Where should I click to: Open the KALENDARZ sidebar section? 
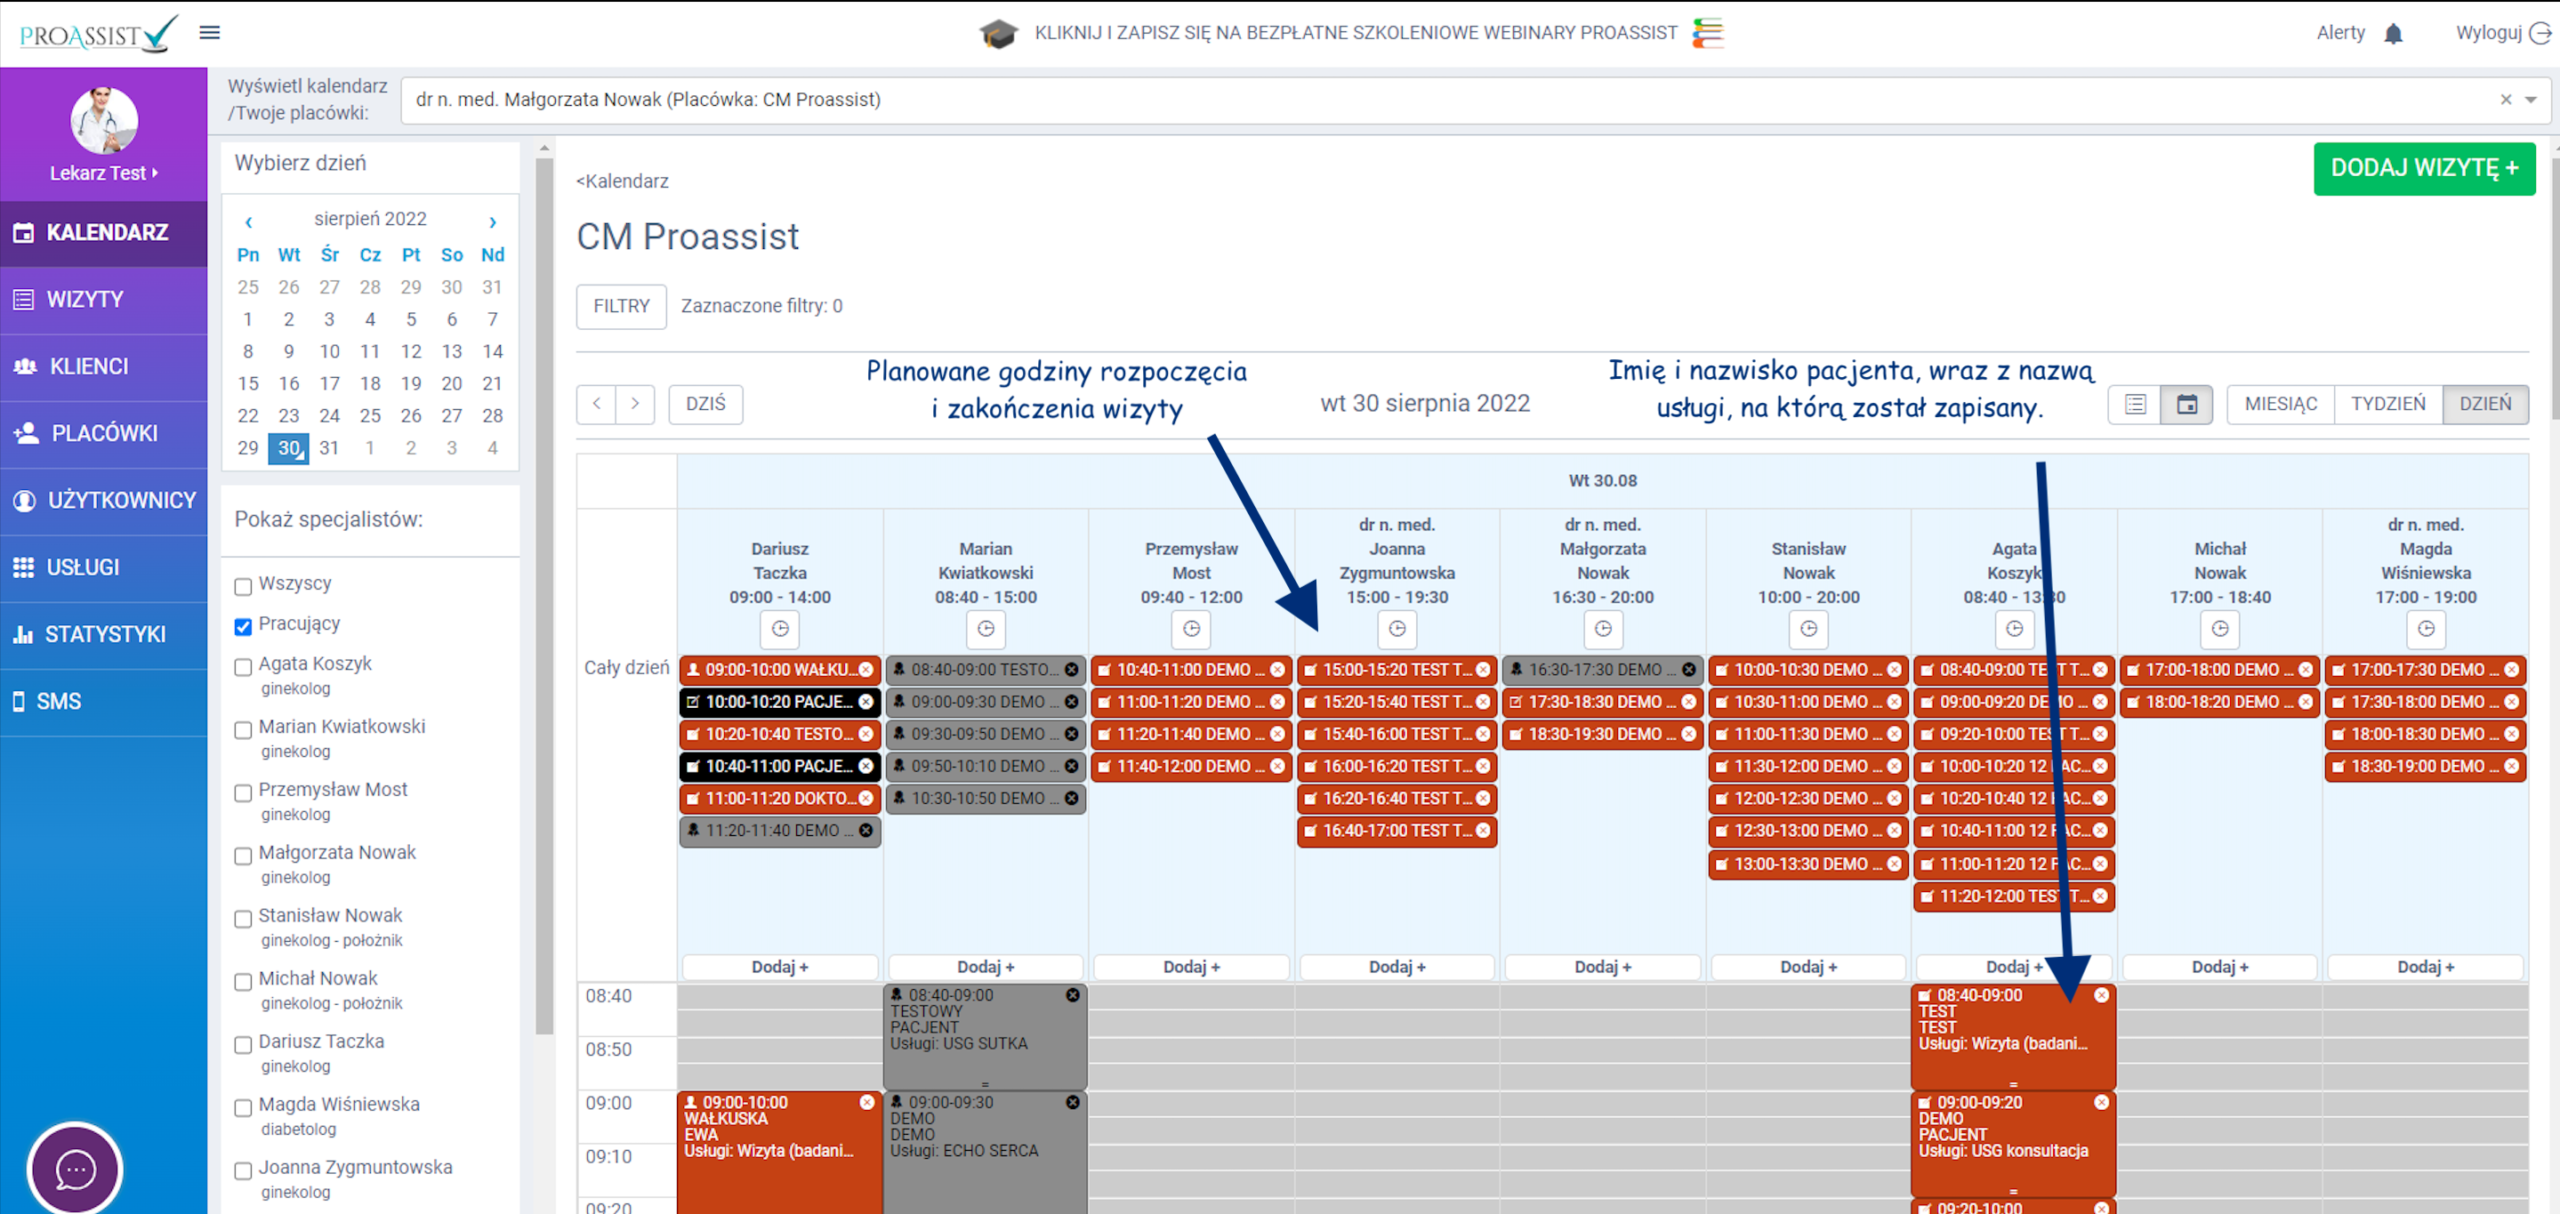tap(104, 232)
